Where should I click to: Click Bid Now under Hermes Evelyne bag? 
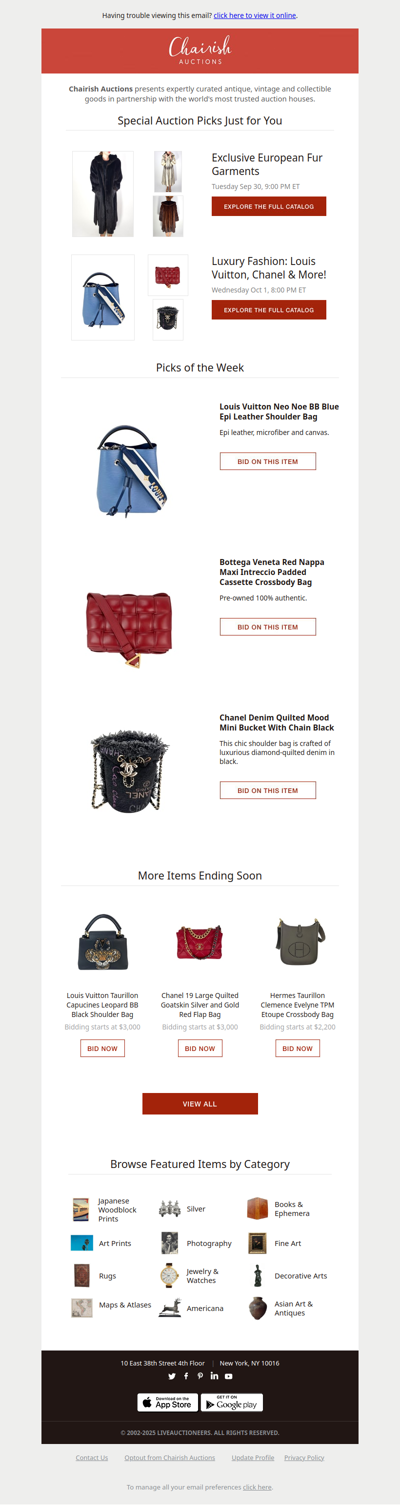pyautogui.click(x=298, y=1048)
